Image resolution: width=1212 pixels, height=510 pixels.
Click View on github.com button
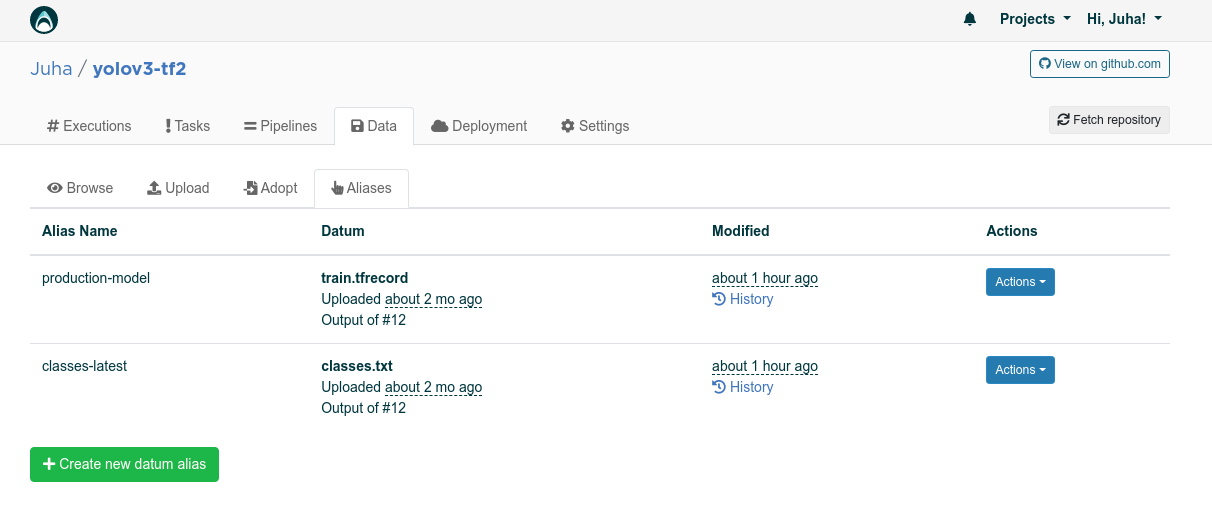pyautogui.click(x=1100, y=64)
